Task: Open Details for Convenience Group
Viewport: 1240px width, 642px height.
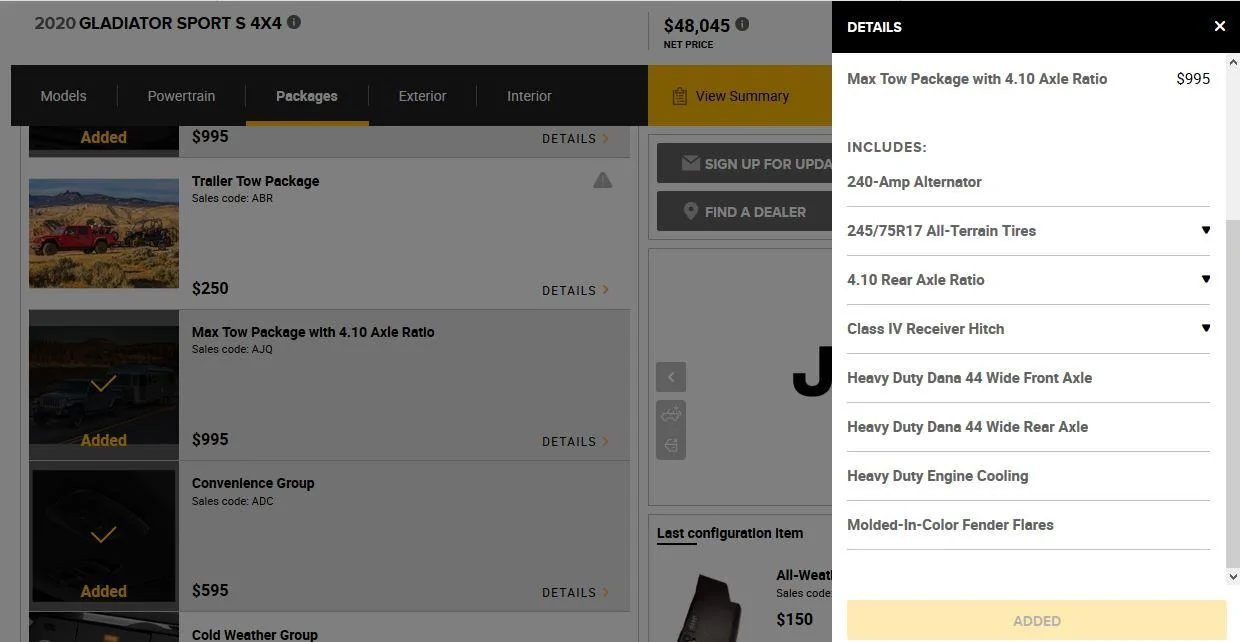Action: click(575, 592)
